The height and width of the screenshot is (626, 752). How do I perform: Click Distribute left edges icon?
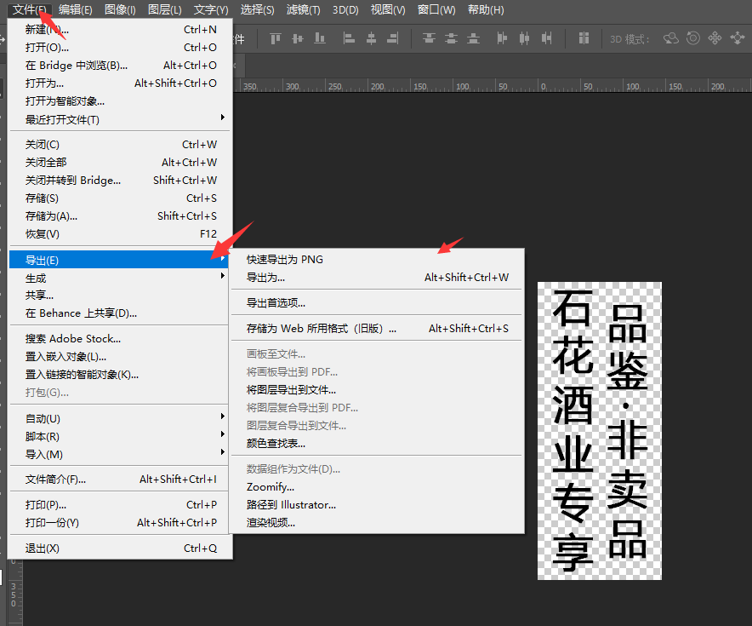(x=502, y=38)
